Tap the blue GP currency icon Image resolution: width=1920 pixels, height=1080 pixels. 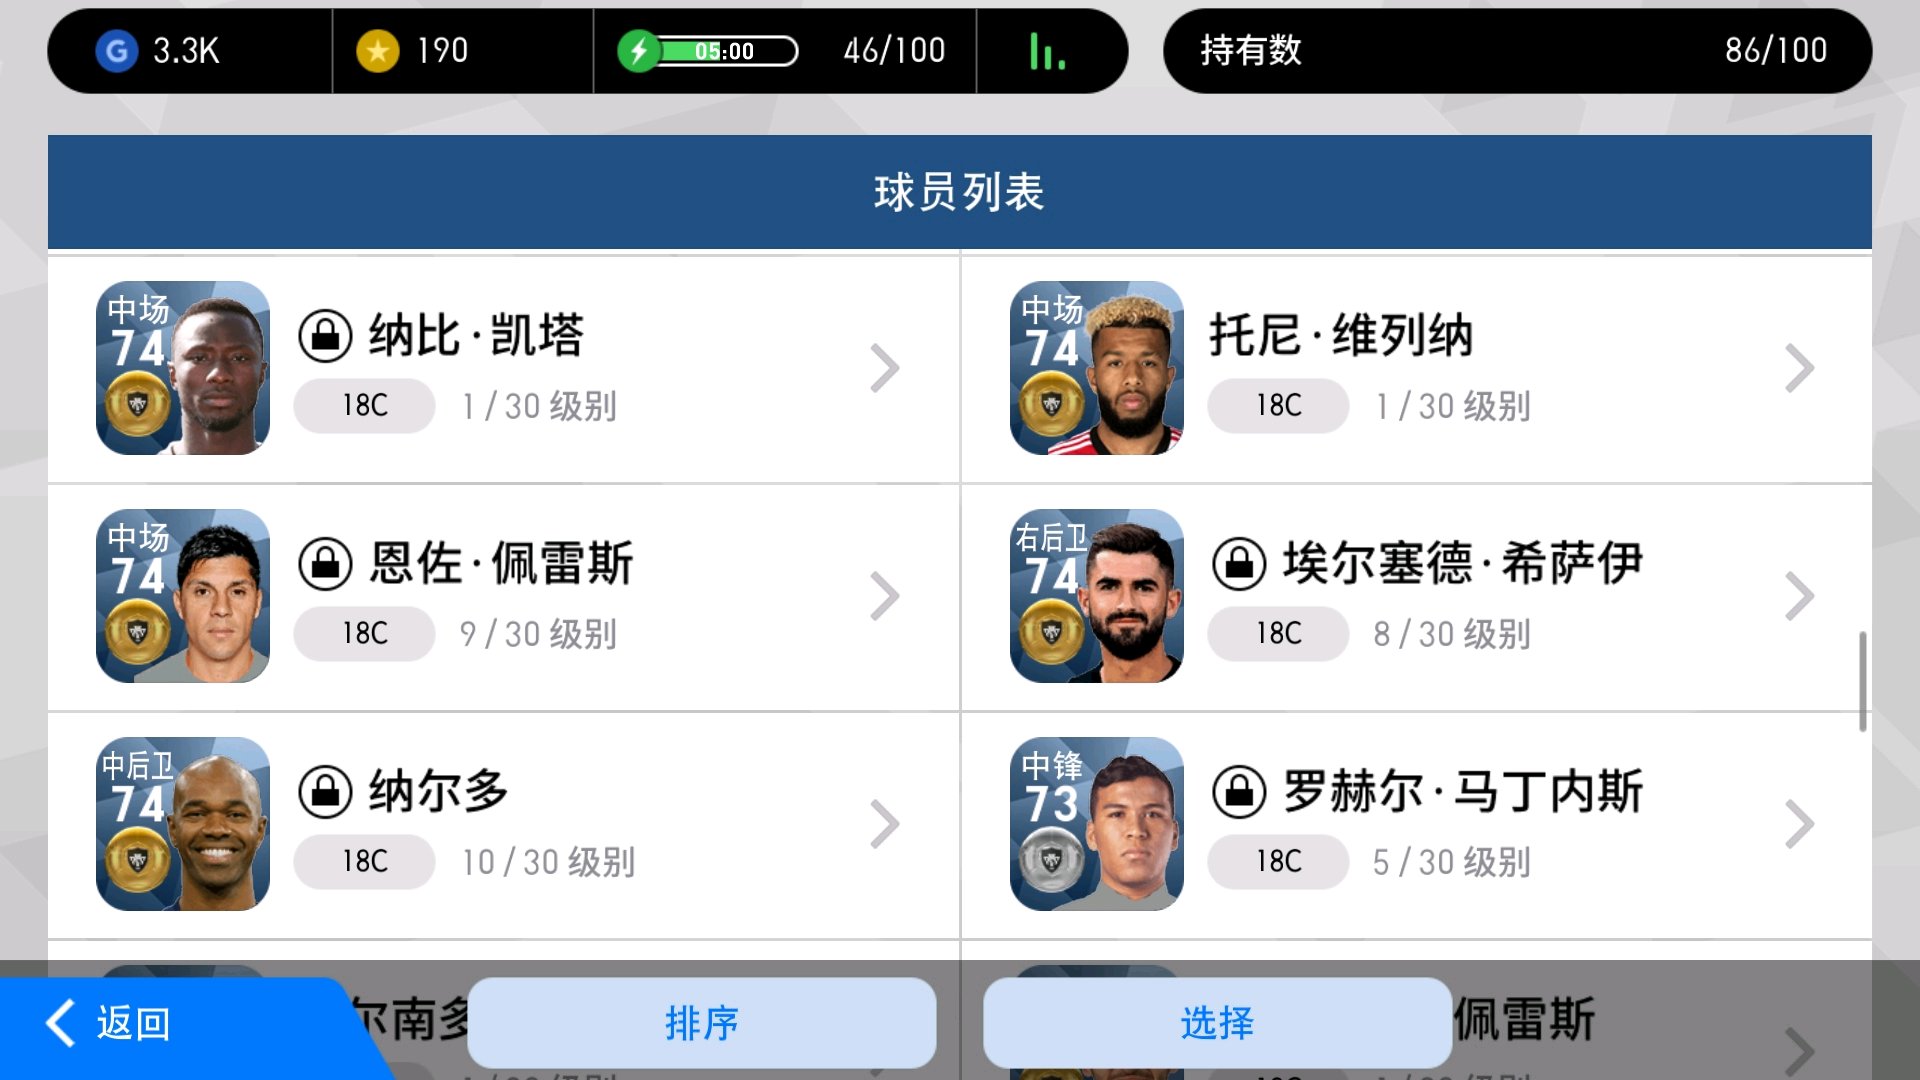tap(117, 51)
